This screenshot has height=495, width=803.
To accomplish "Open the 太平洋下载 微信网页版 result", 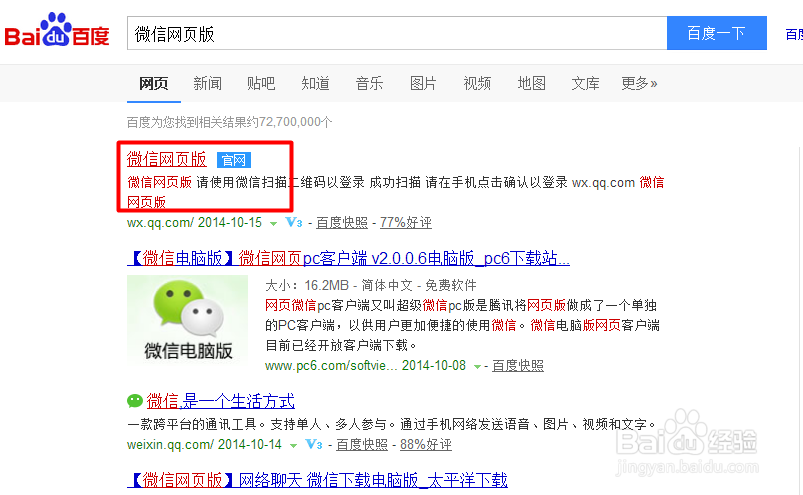I will pyautogui.click(x=318, y=480).
